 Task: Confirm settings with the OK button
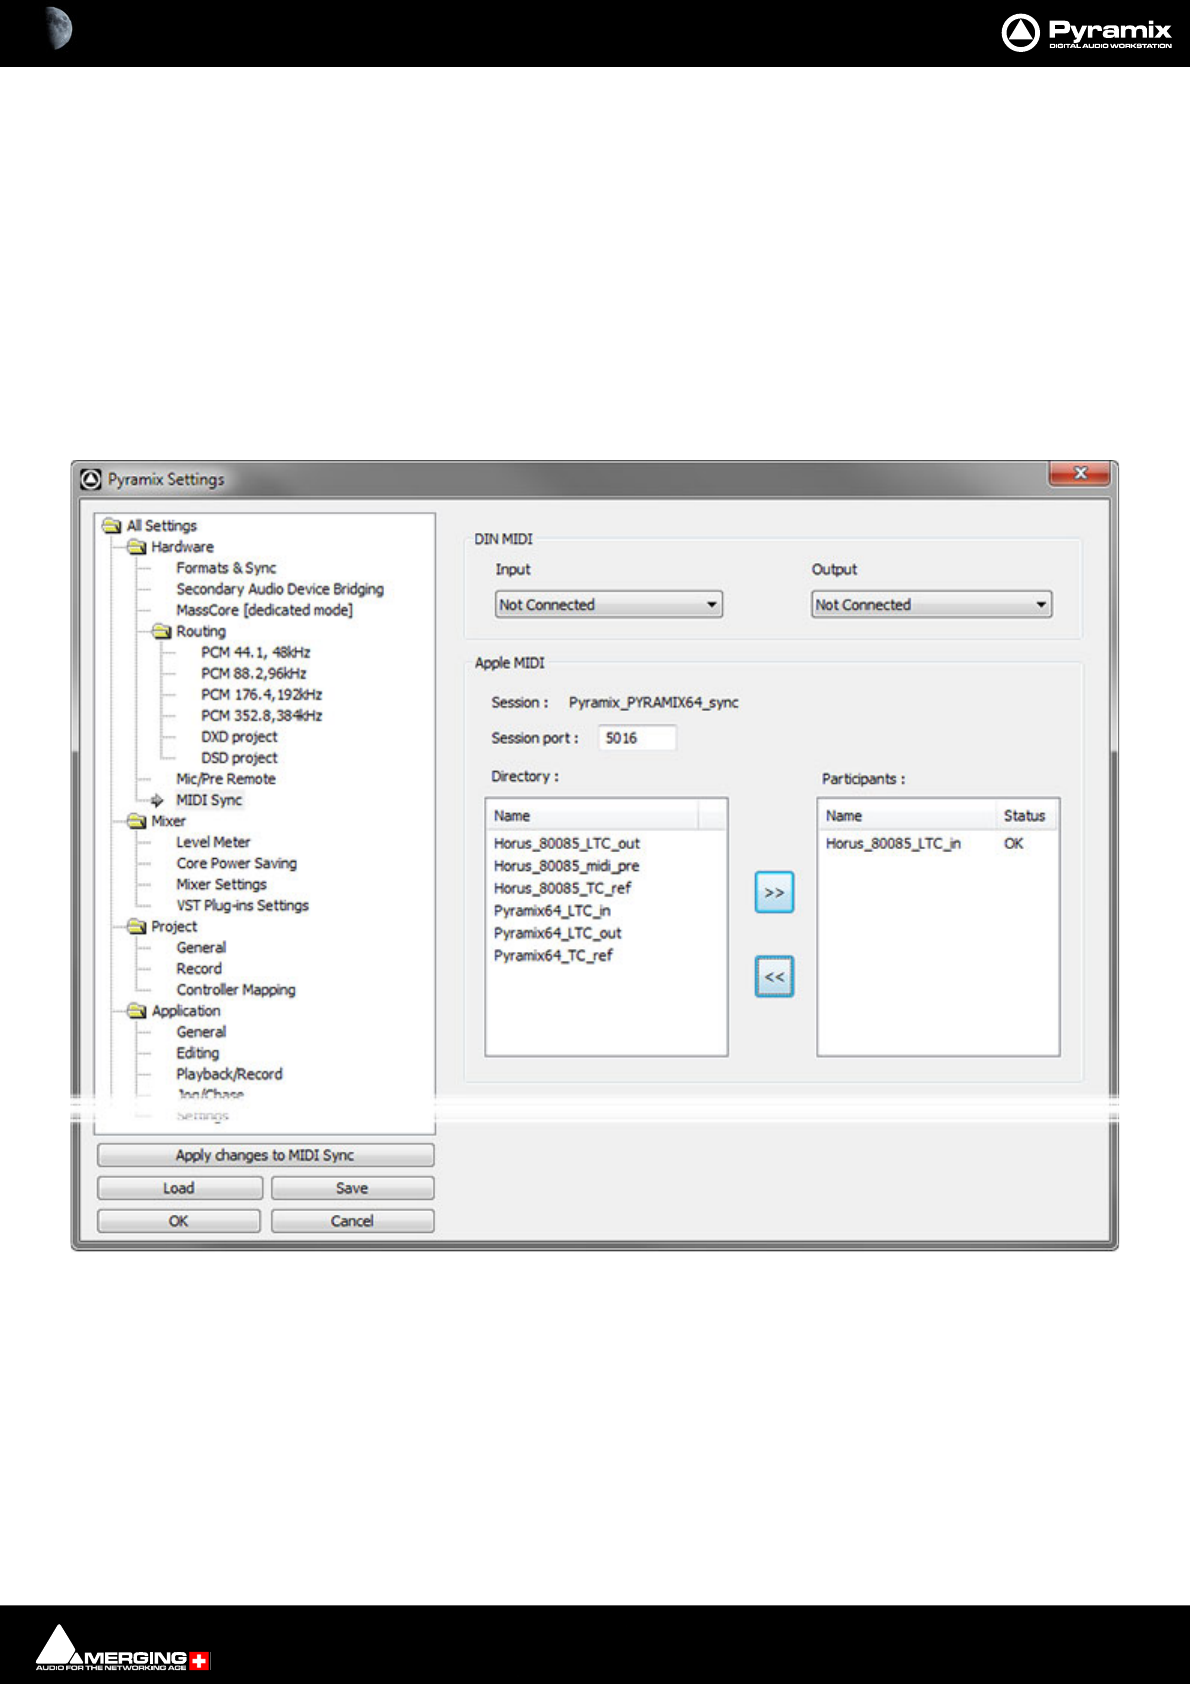pyautogui.click(x=179, y=1221)
